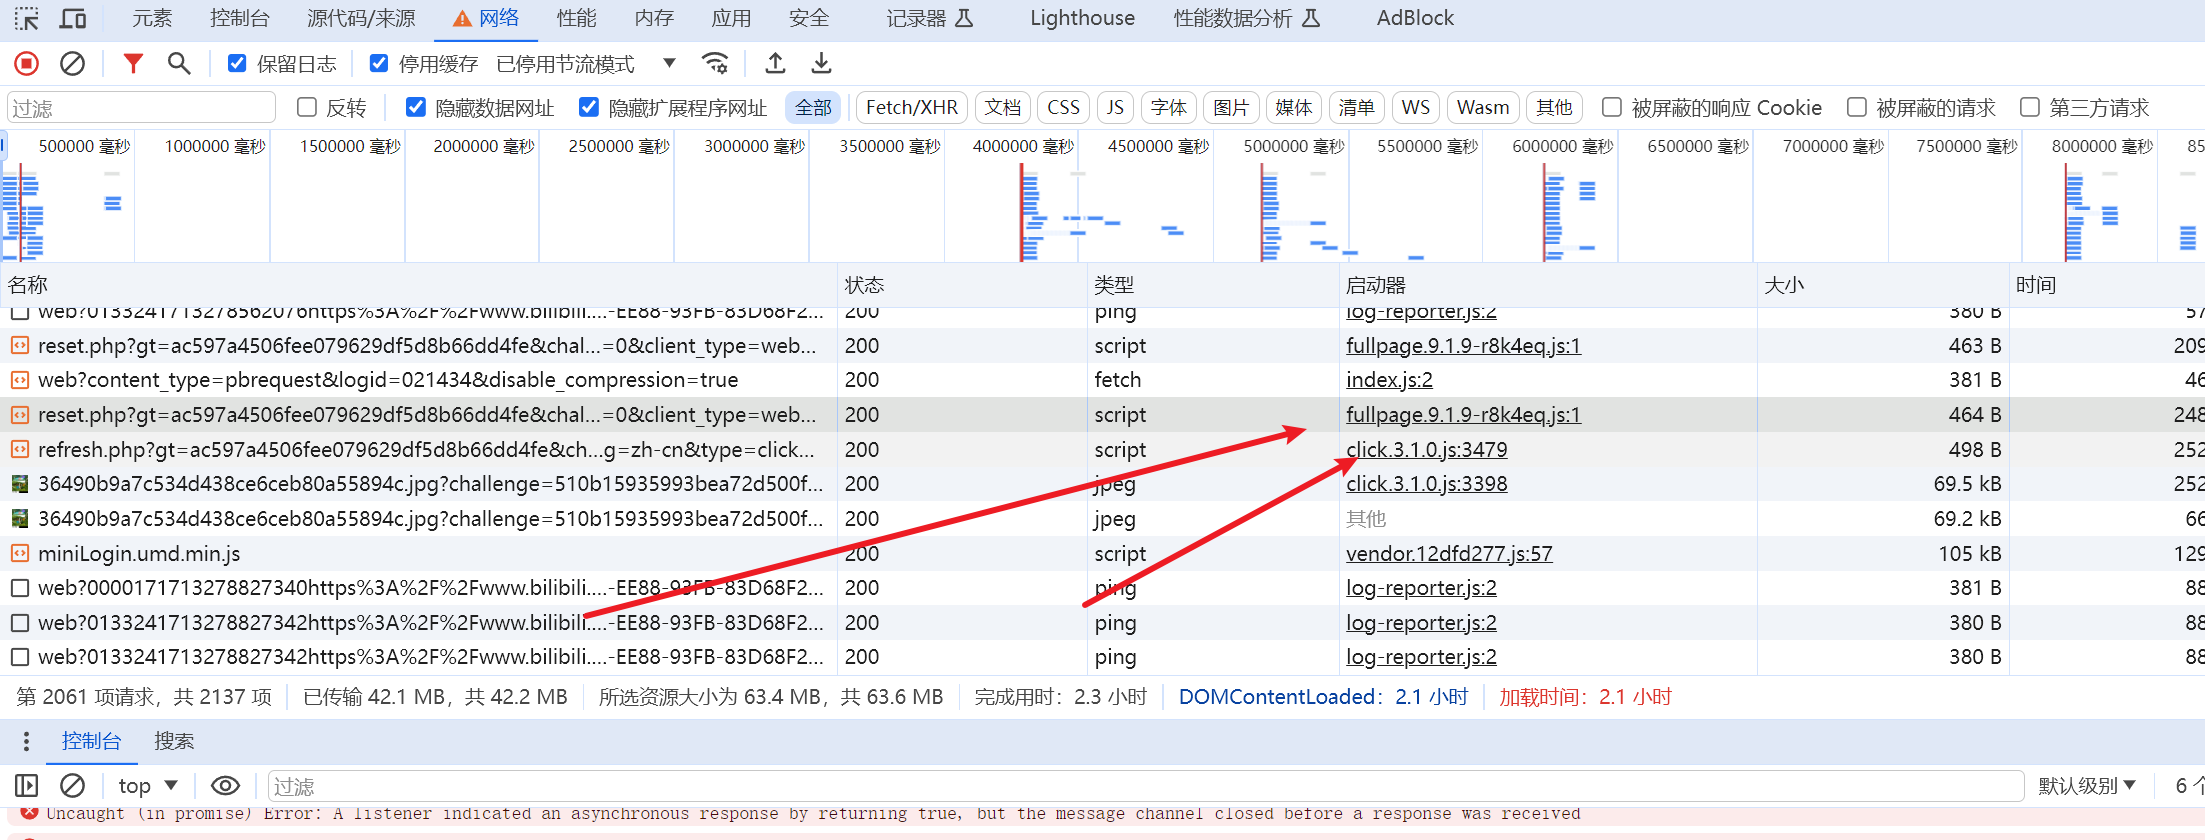Click the export HAR download arrow icon
Image resolution: width=2205 pixels, height=840 pixels.
pyautogui.click(x=821, y=64)
